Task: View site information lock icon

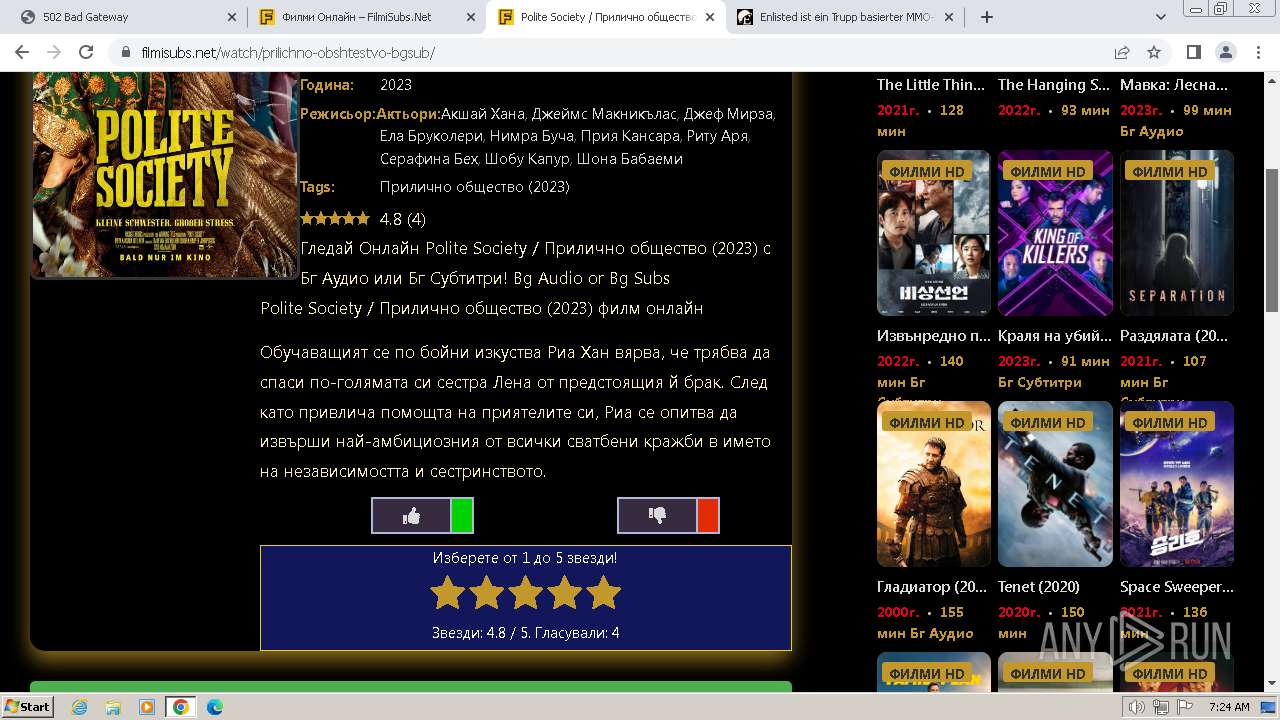Action: [125, 52]
